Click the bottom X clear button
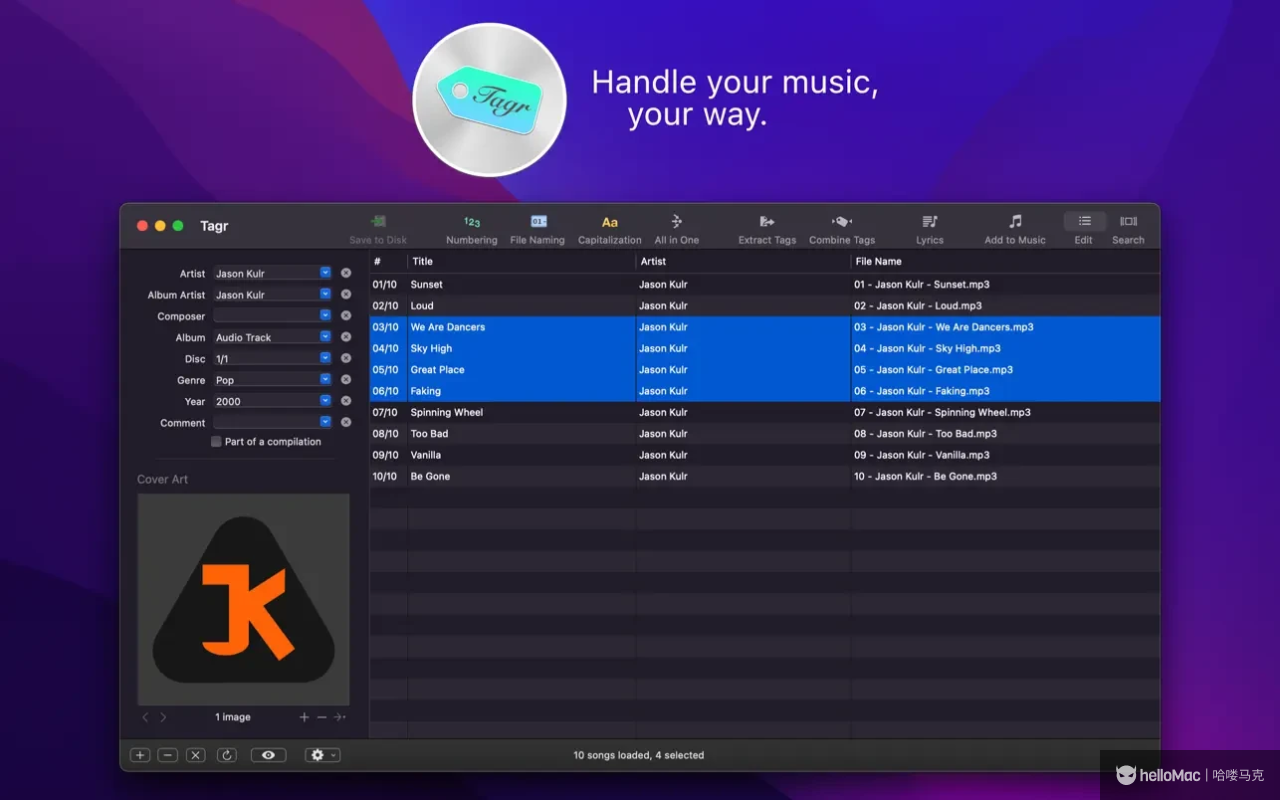The width and height of the screenshot is (1280, 800). [x=196, y=755]
